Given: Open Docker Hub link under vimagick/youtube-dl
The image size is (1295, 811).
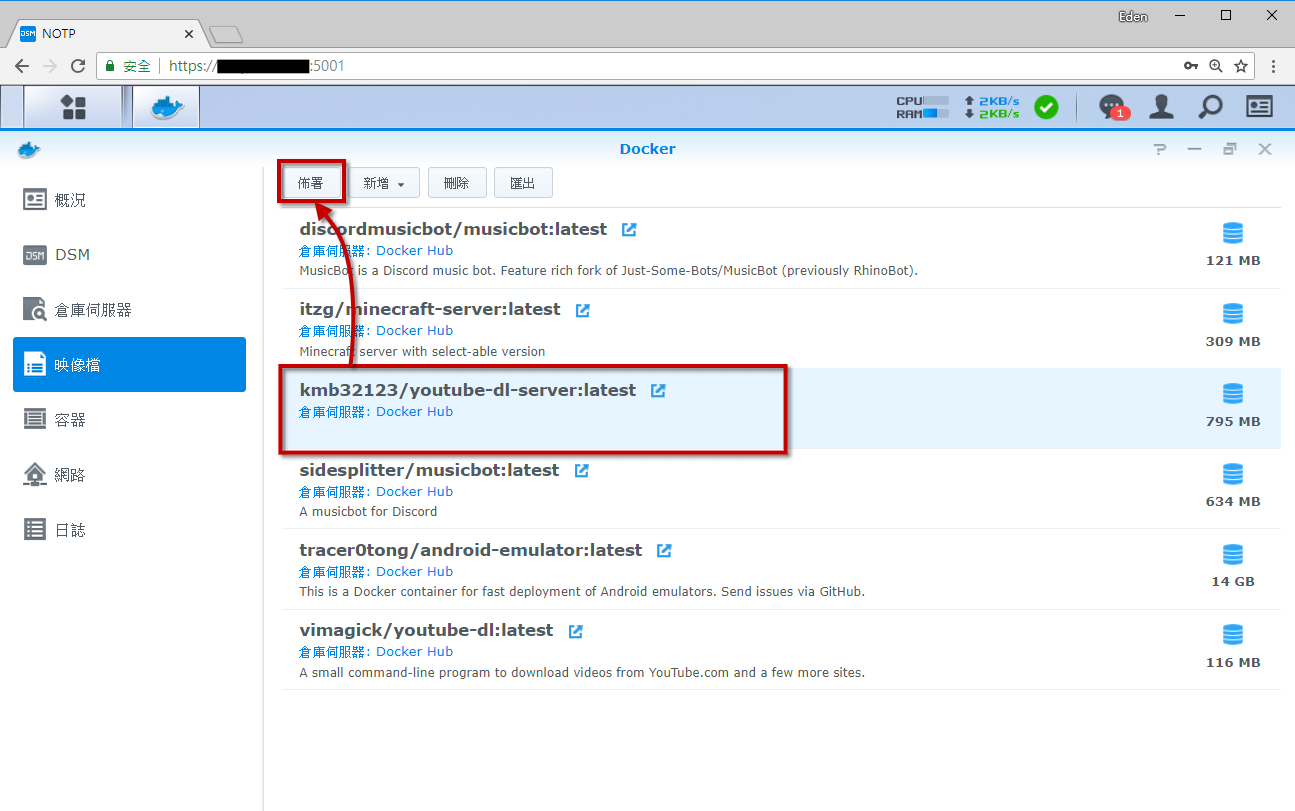Looking at the screenshot, I should coord(414,652).
